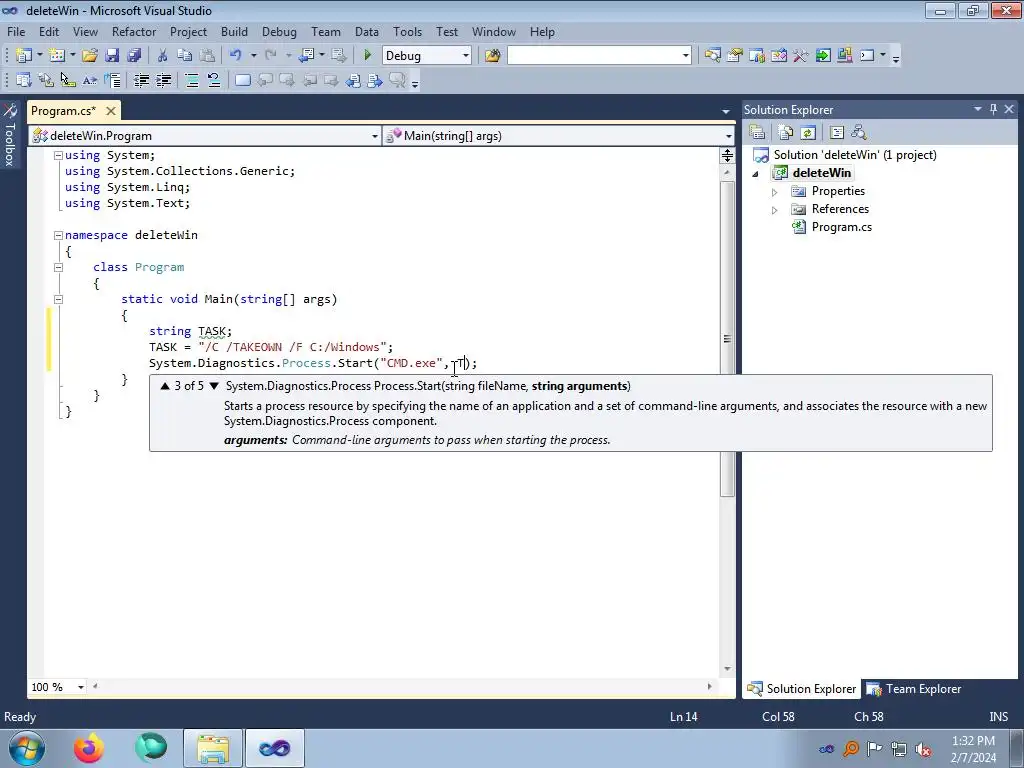Image resolution: width=1024 pixels, height=768 pixels.
Task: Click Navigate Backward toolbar icon
Action: pos(306,56)
